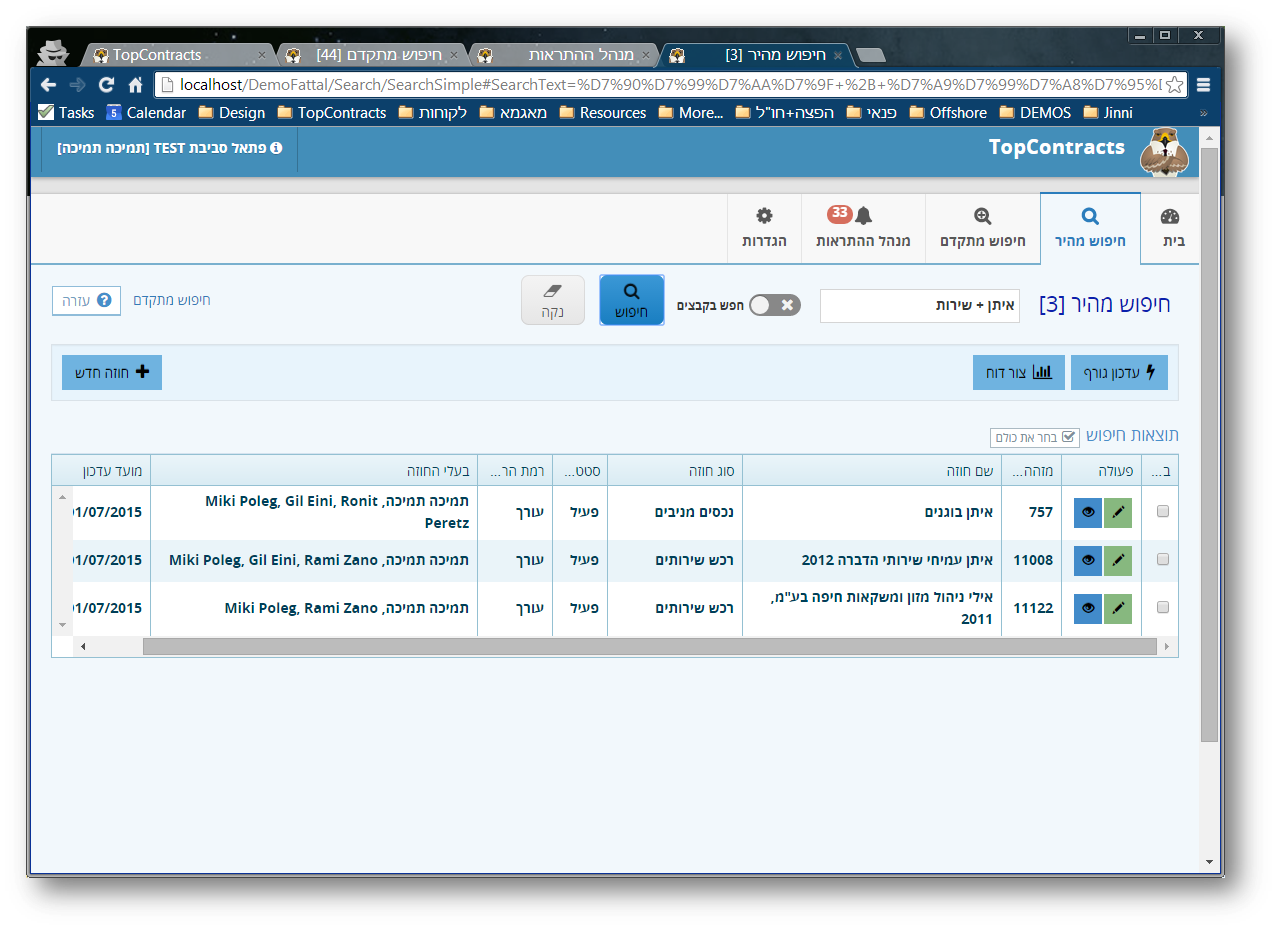Screen dimensions: 1277x930
Task: Sort by the 'בעלי החוזה' column header
Action: pyautogui.click(x=314, y=470)
